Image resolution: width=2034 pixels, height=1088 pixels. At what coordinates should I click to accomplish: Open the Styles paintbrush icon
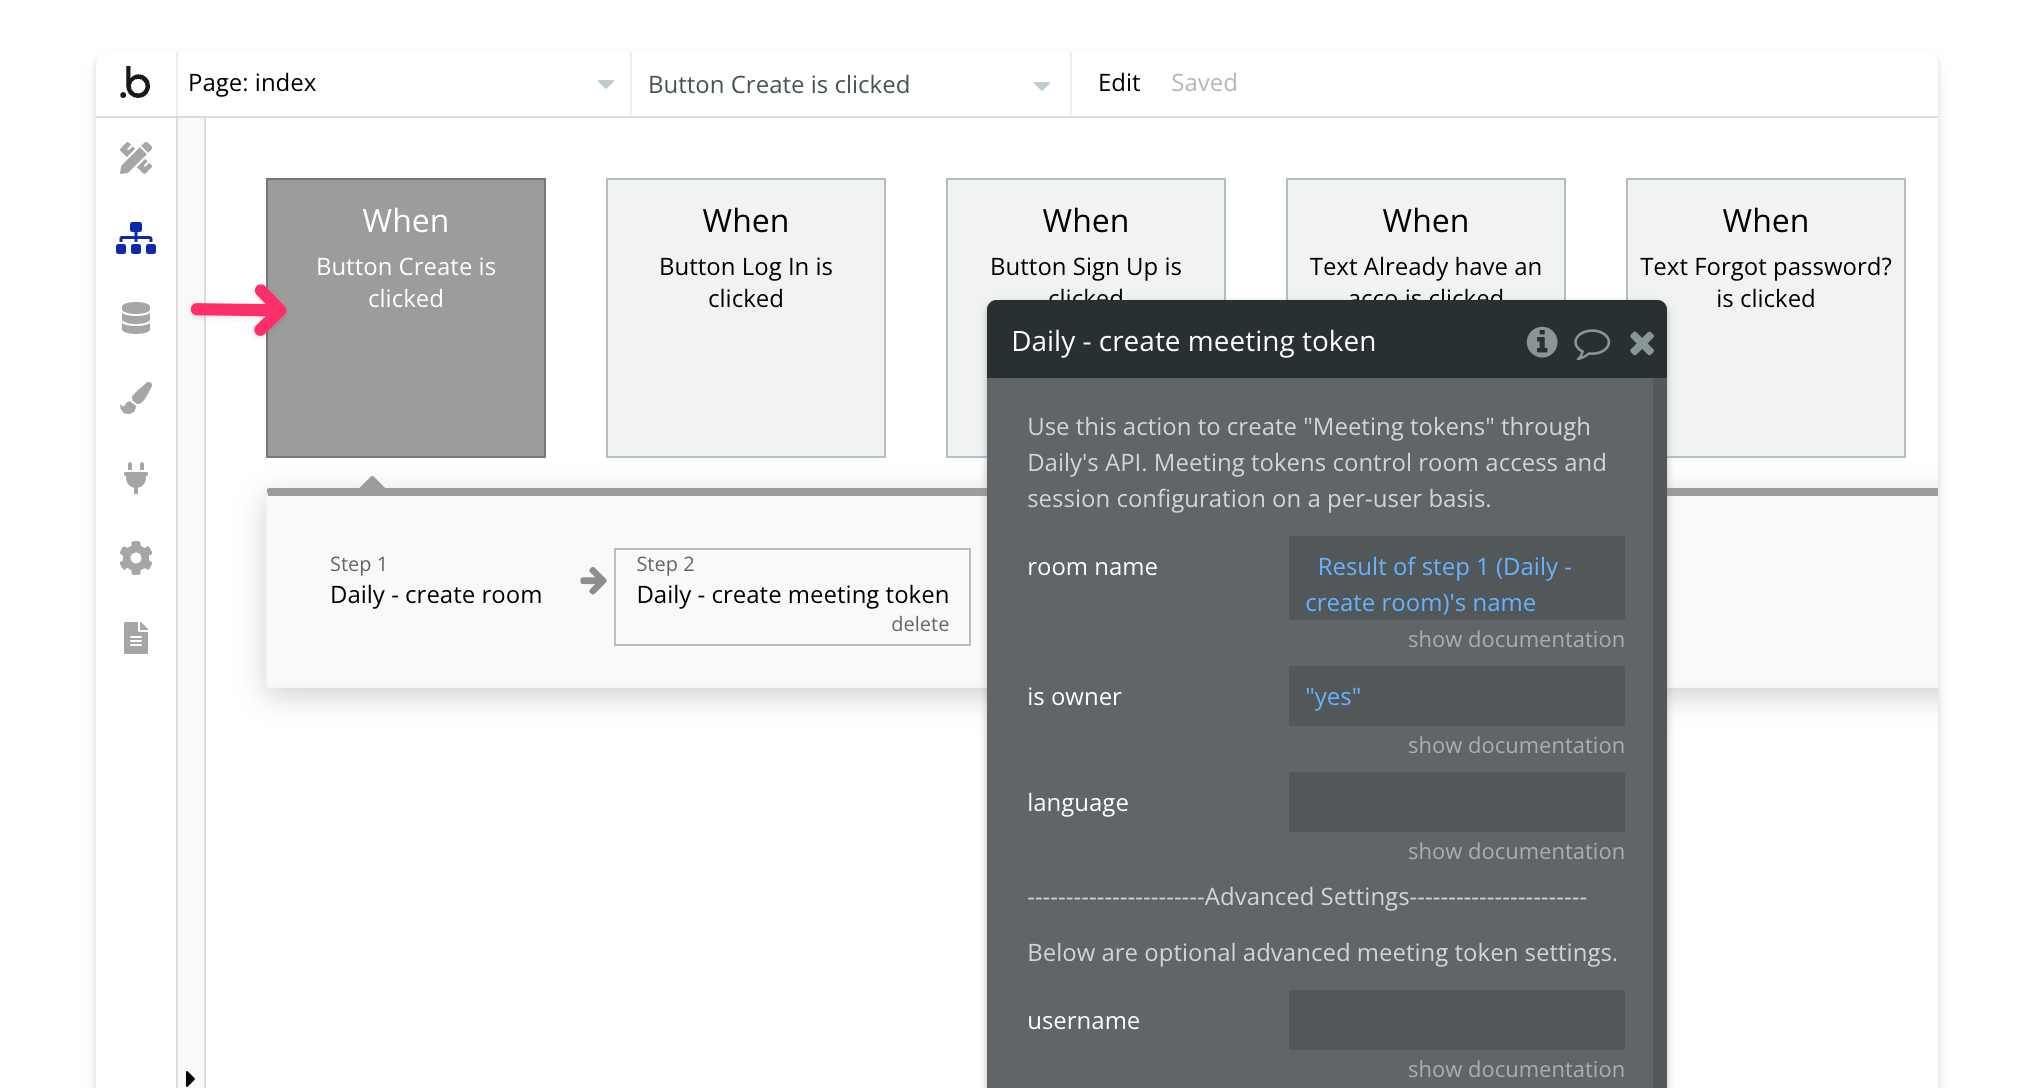tap(136, 398)
